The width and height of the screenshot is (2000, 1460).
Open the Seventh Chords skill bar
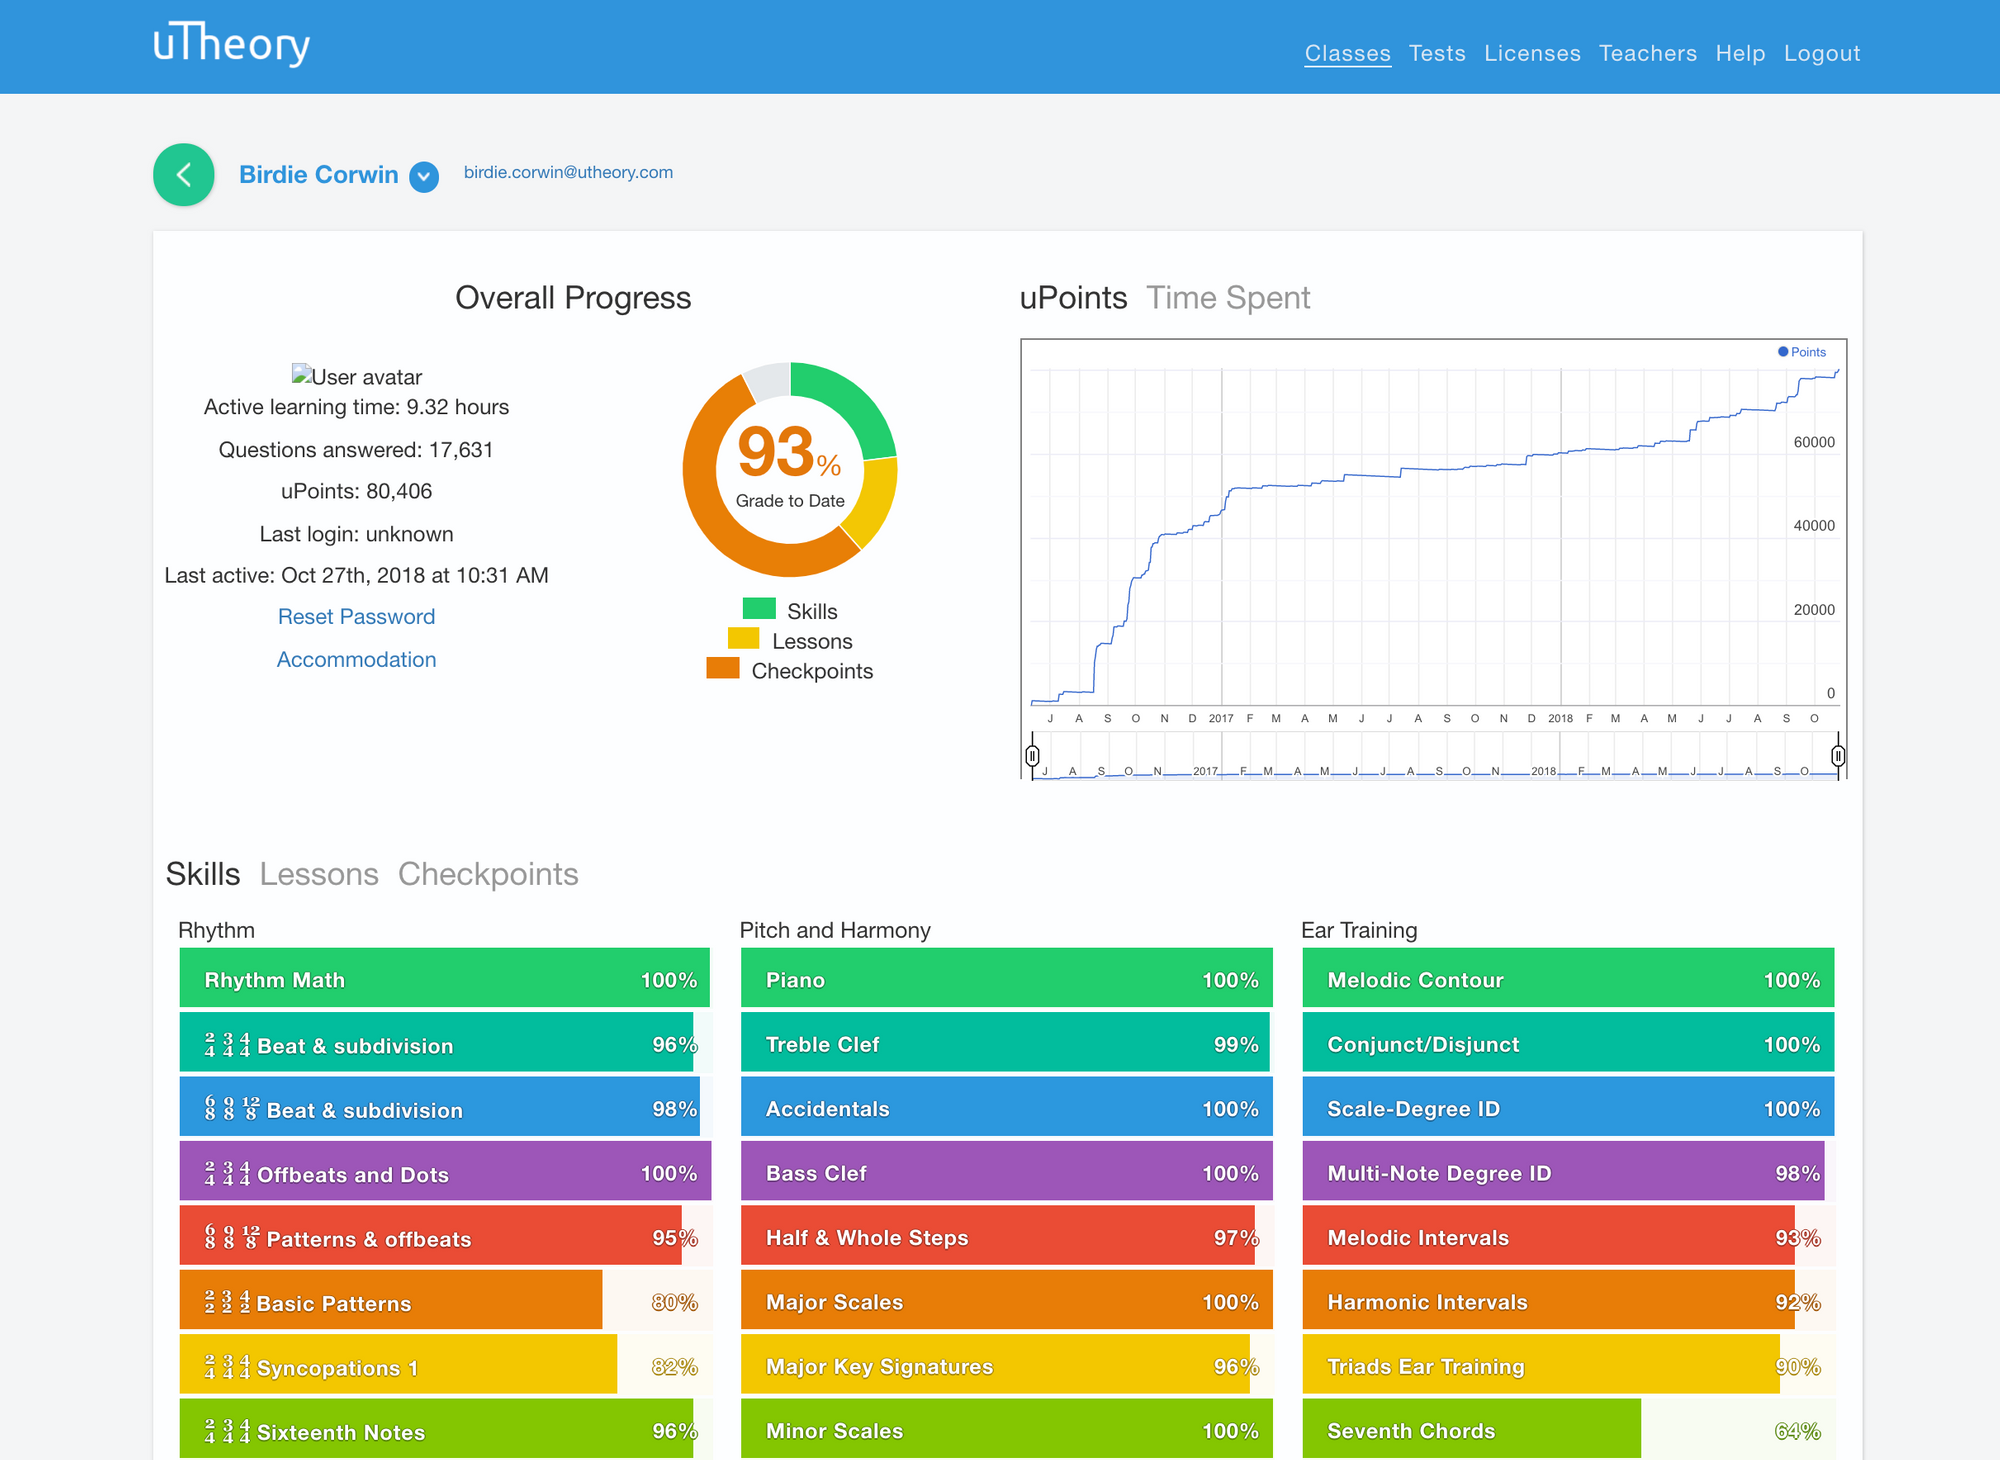[x=1568, y=1430]
